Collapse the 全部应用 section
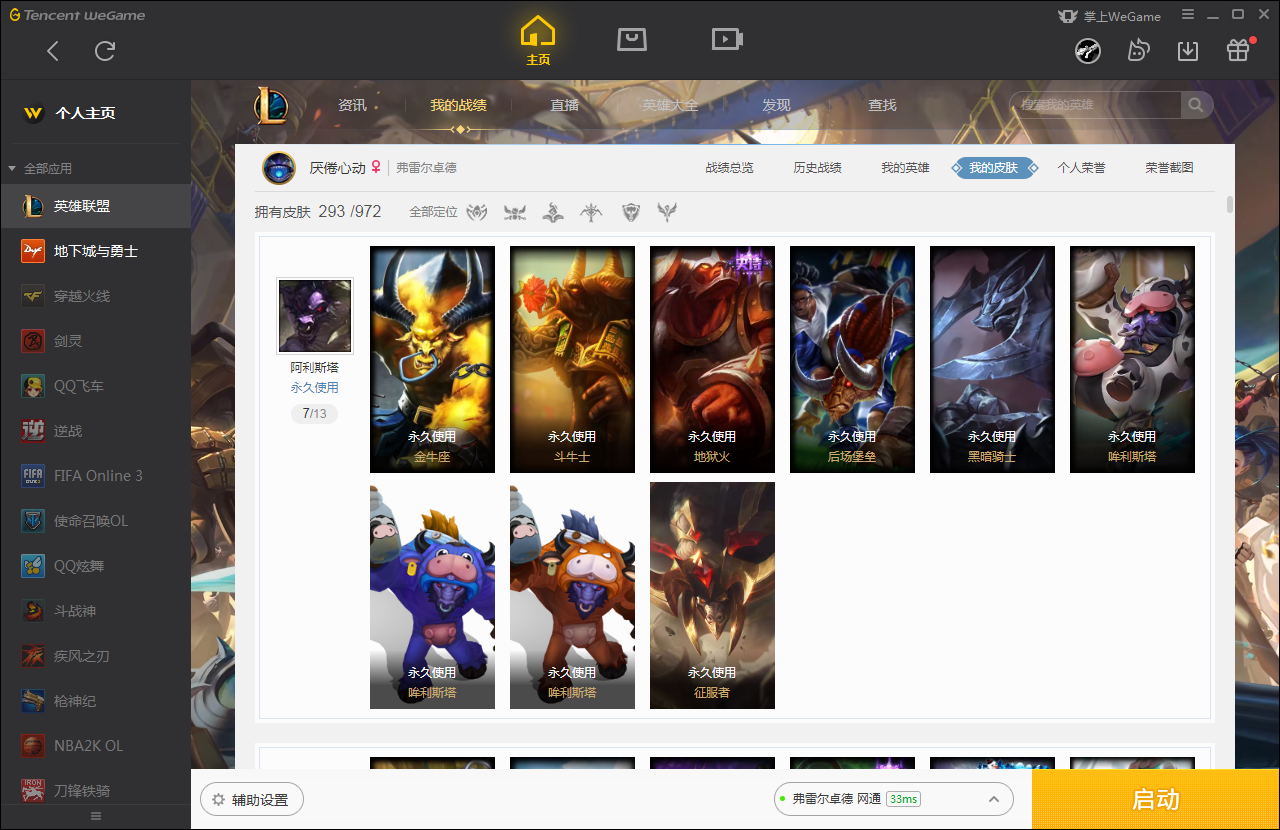The height and width of the screenshot is (830, 1280). (40, 169)
